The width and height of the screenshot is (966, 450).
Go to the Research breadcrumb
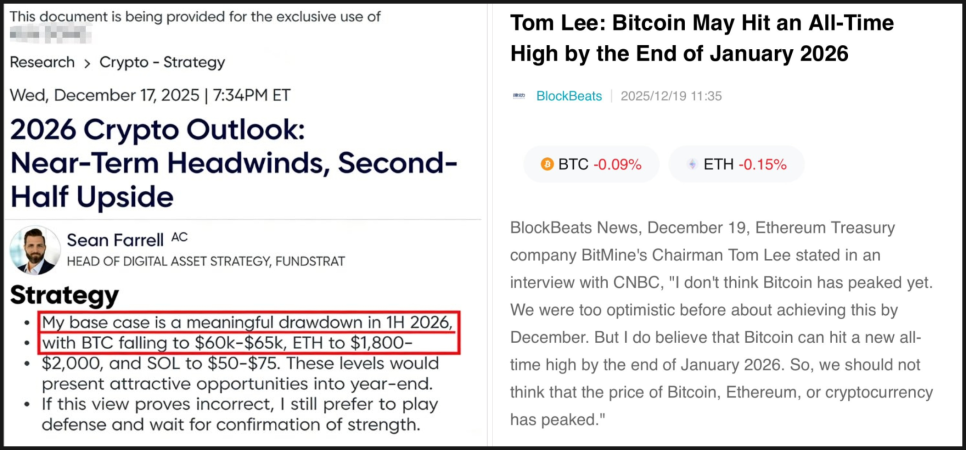coord(42,62)
